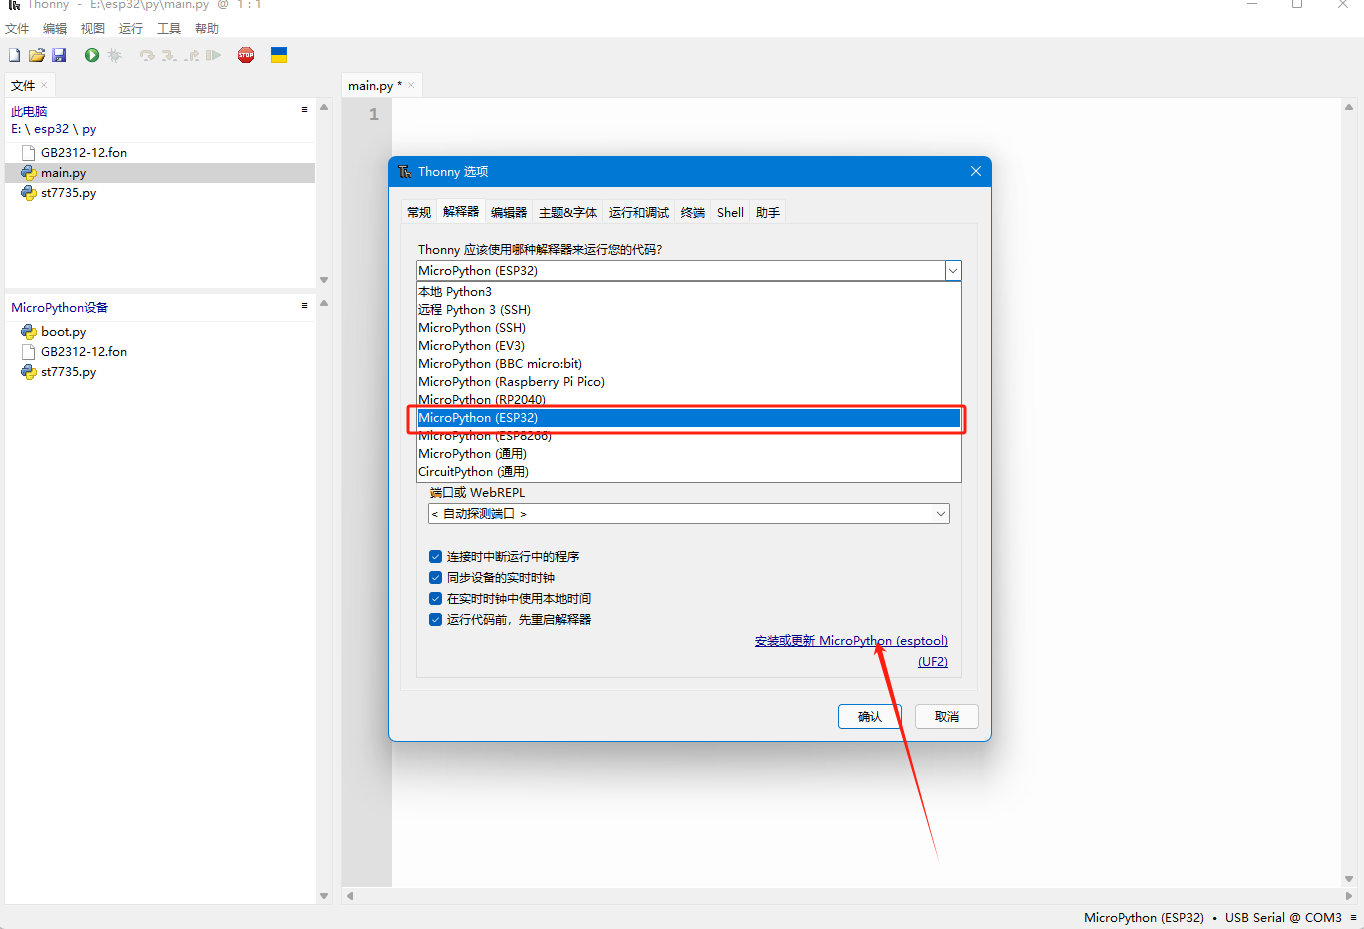Click the 确认 button

[870, 716]
